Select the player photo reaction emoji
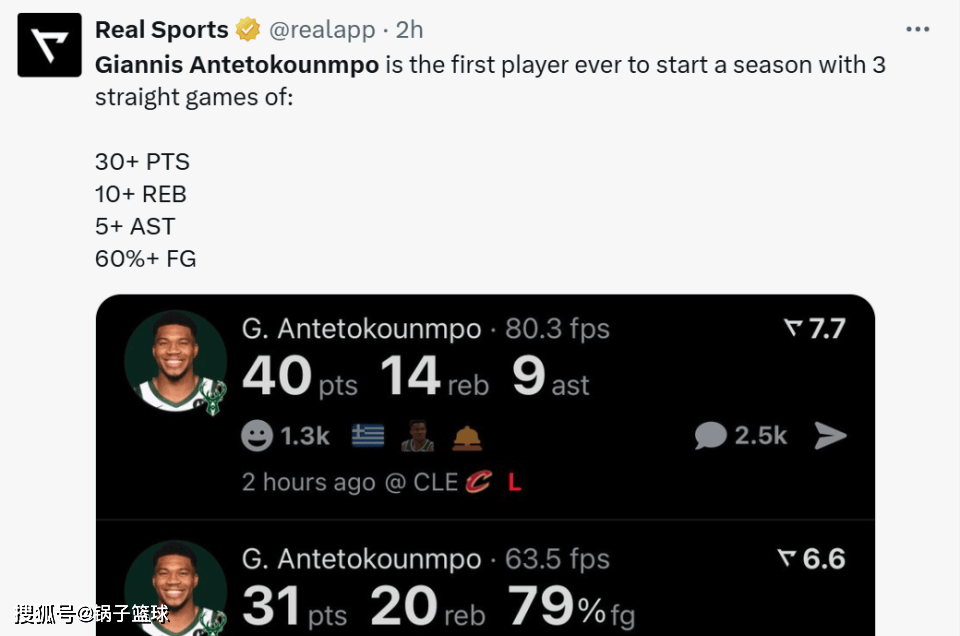This screenshot has height=636, width=960. (417, 435)
